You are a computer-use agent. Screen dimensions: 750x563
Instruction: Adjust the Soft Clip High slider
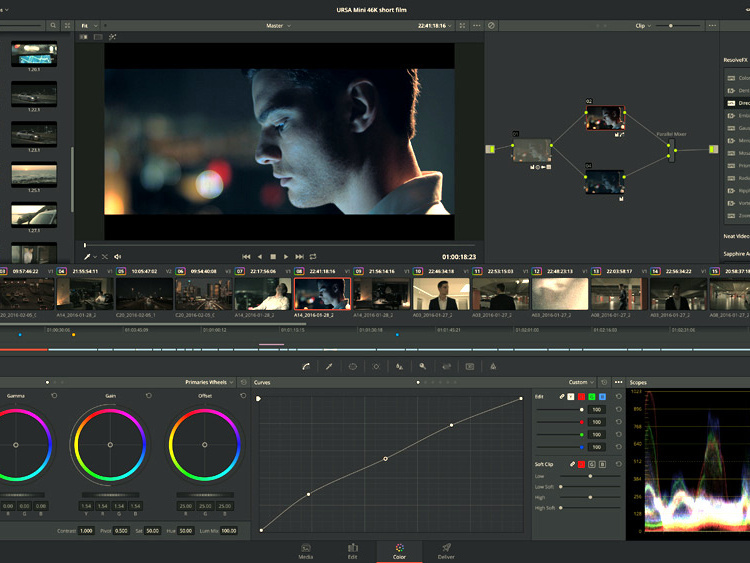590,497
